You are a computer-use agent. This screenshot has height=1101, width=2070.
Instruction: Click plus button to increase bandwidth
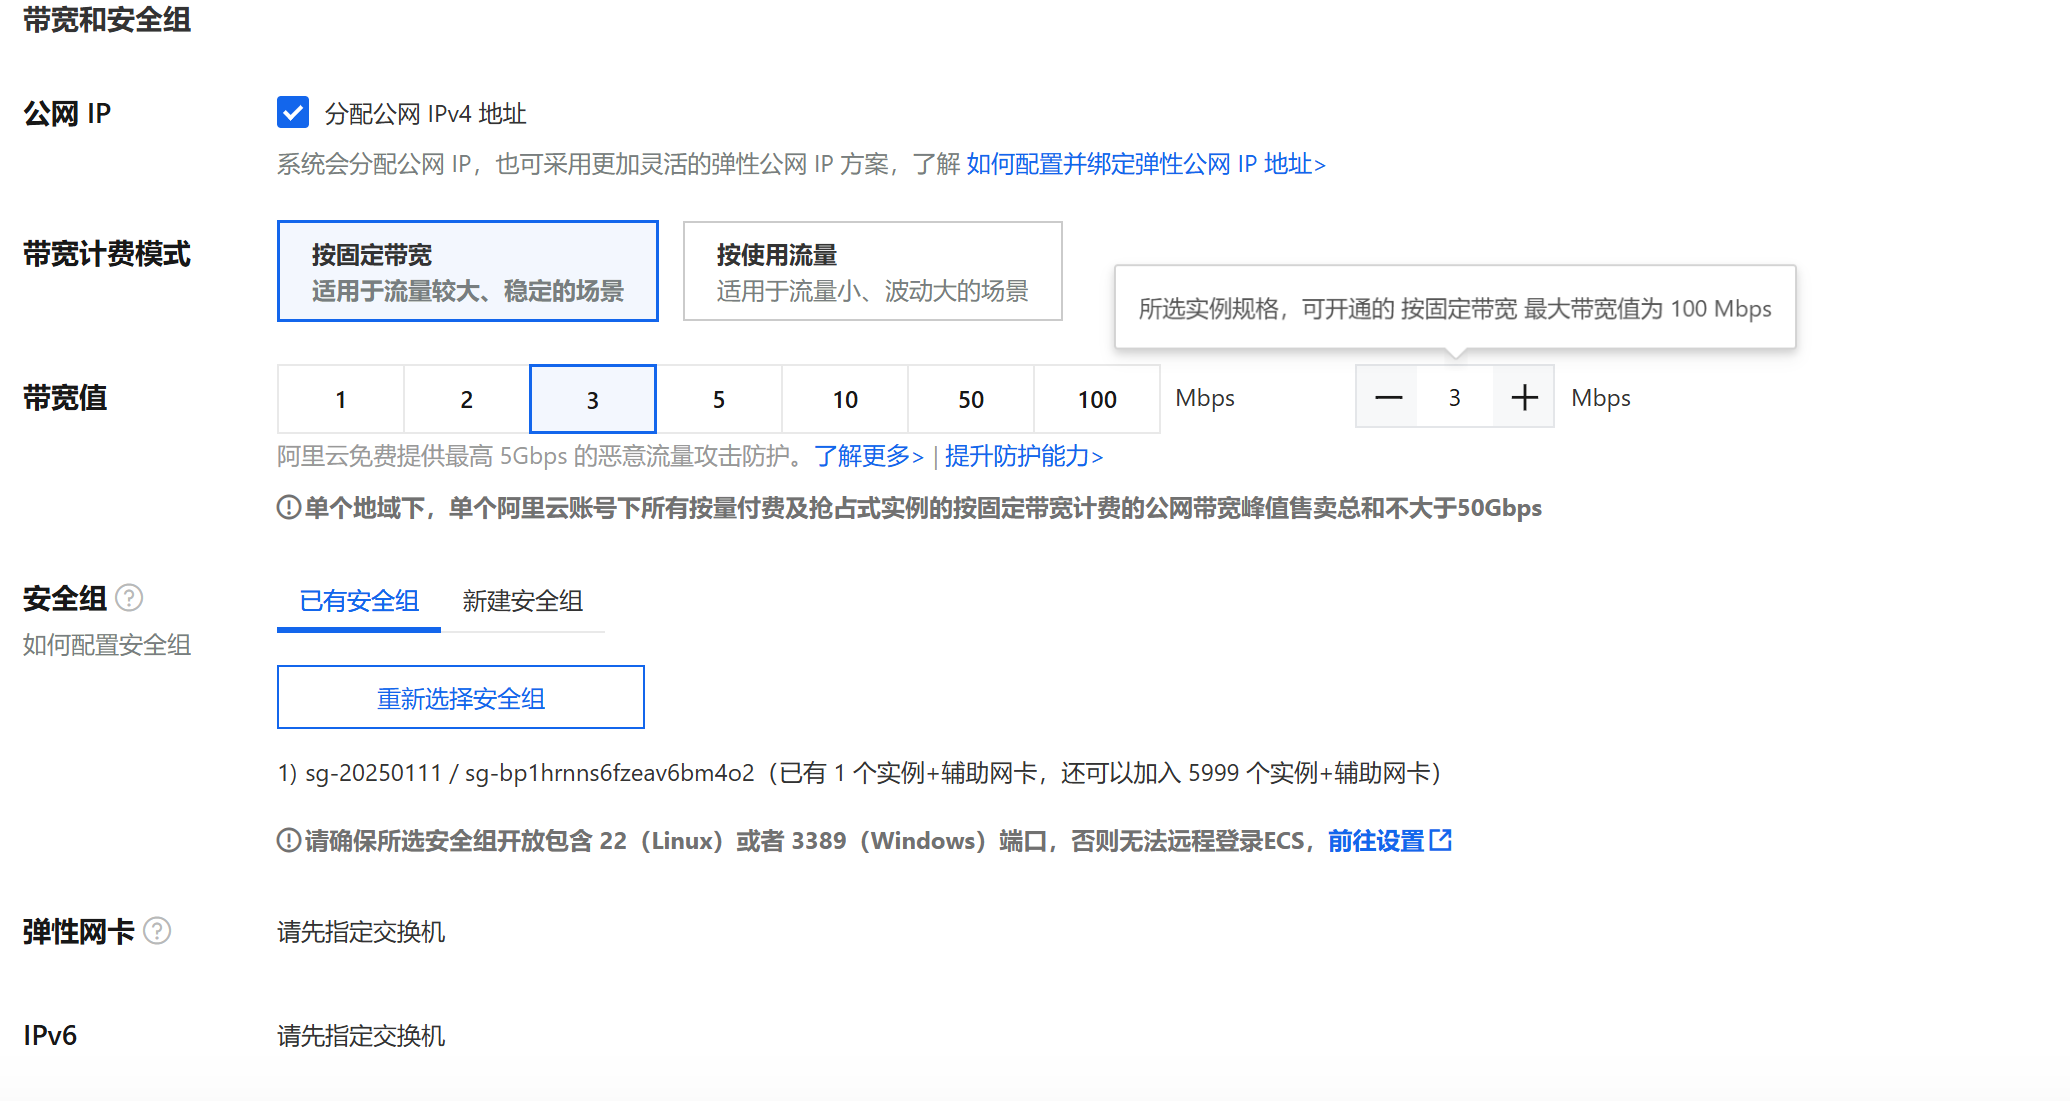point(1524,398)
